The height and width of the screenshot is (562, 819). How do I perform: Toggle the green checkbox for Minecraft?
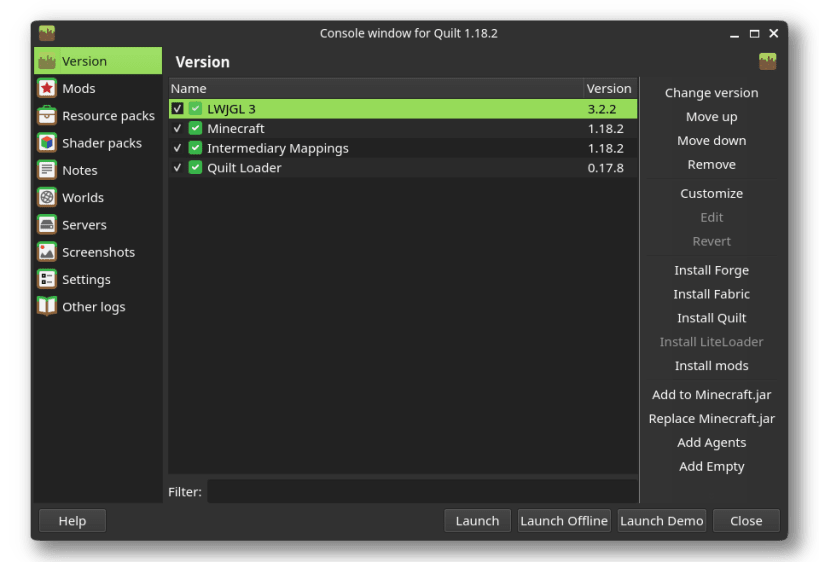pyautogui.click(x=195, y=128)
